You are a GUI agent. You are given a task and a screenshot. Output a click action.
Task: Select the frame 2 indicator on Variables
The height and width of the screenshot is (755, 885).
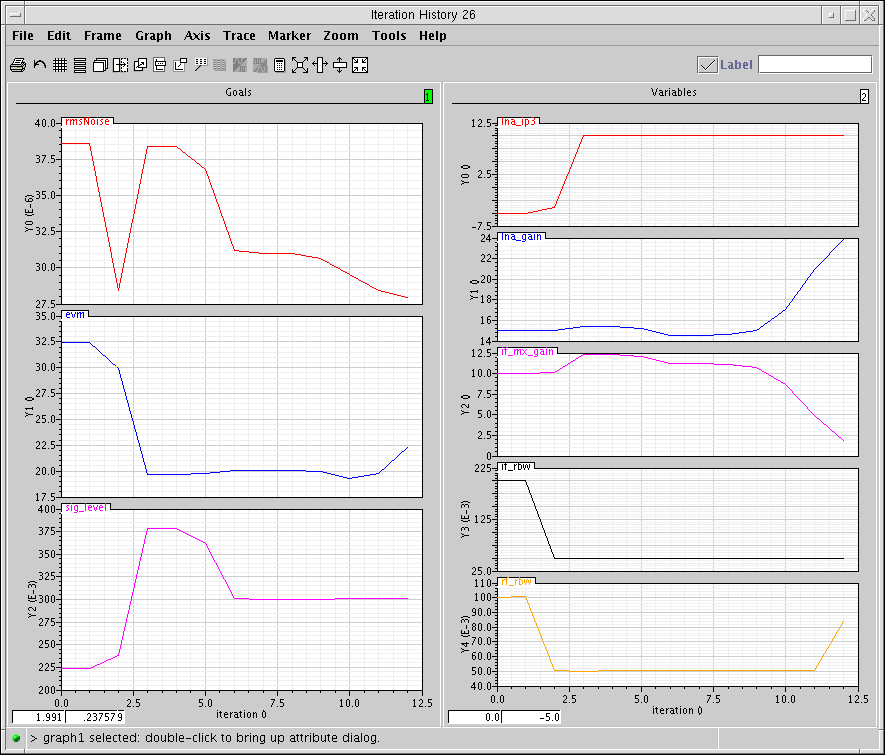(x=864, y=96)
